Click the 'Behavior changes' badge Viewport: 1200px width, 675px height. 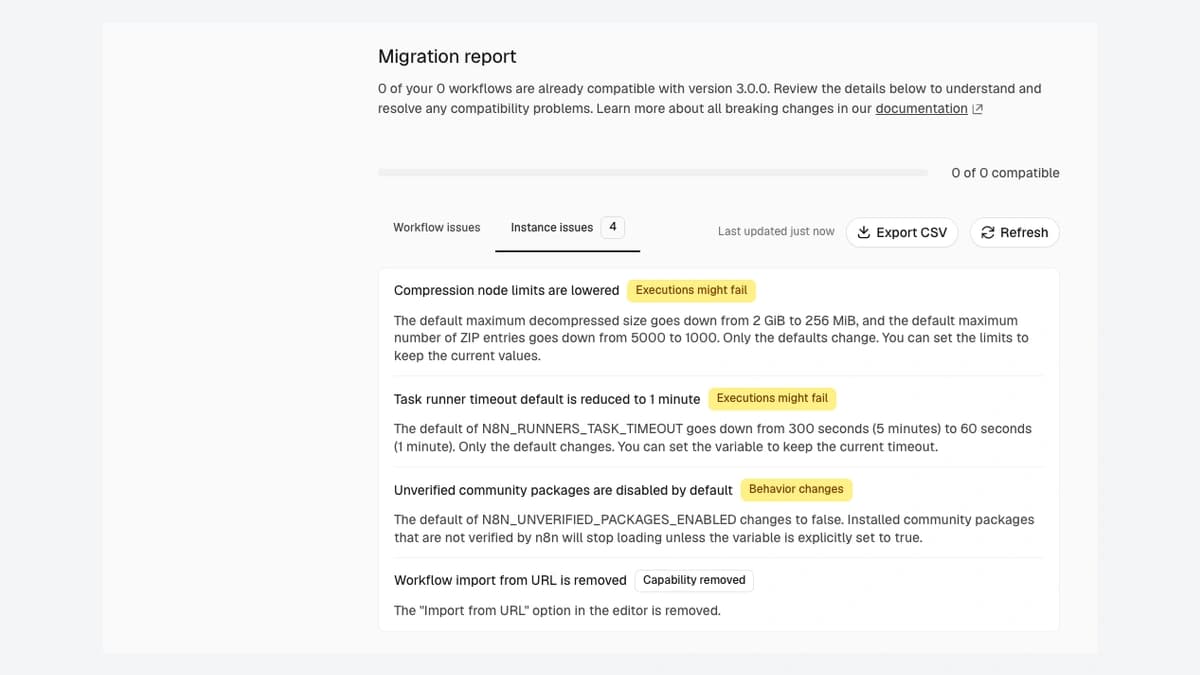coord(796,489)
